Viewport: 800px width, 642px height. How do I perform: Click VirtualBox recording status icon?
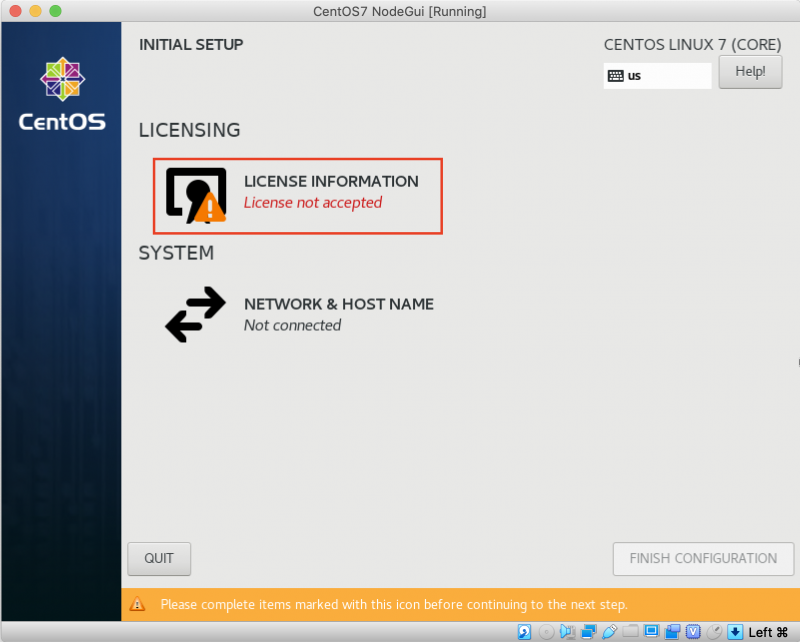672,632
